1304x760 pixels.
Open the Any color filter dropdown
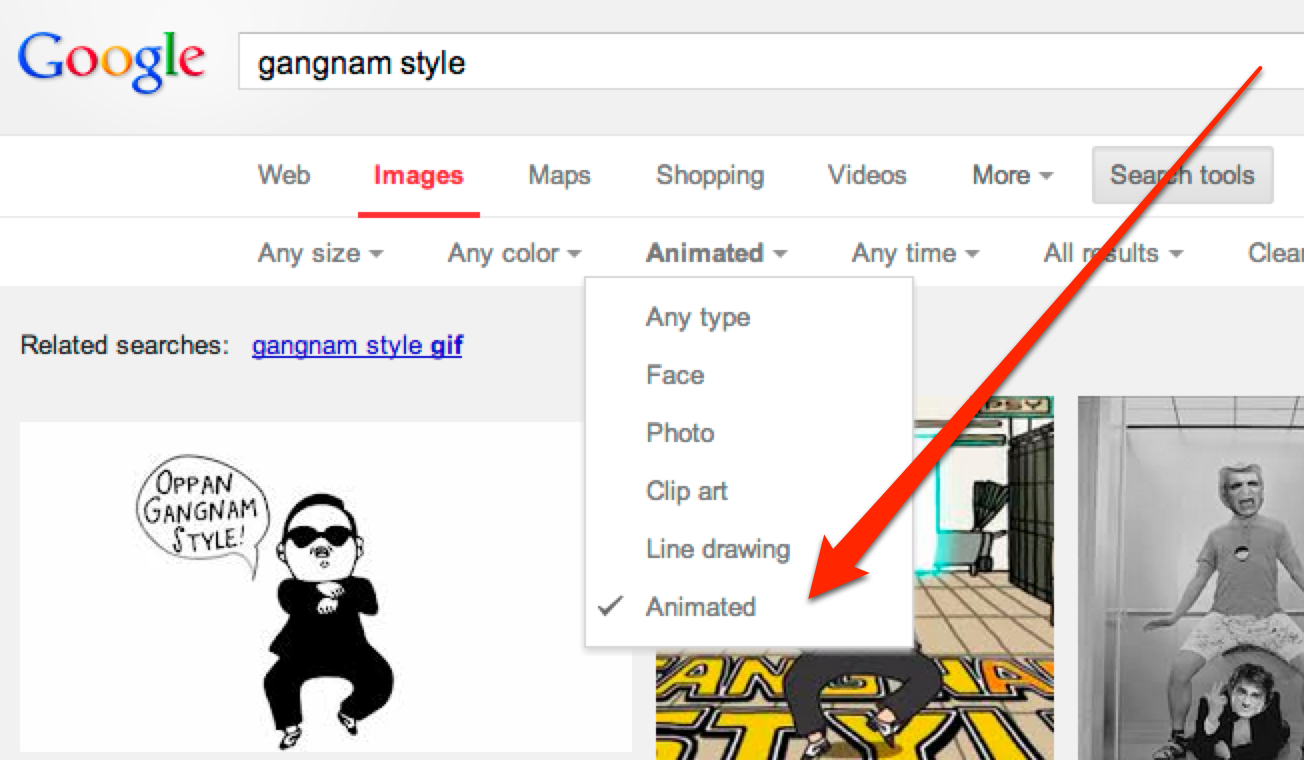(513, 253)
